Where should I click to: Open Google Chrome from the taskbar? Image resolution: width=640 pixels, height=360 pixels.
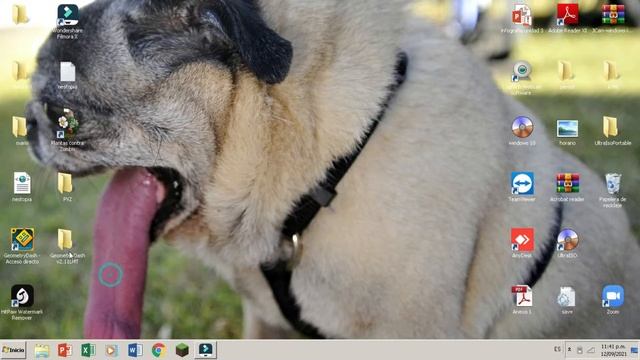(x=159, y=350)
